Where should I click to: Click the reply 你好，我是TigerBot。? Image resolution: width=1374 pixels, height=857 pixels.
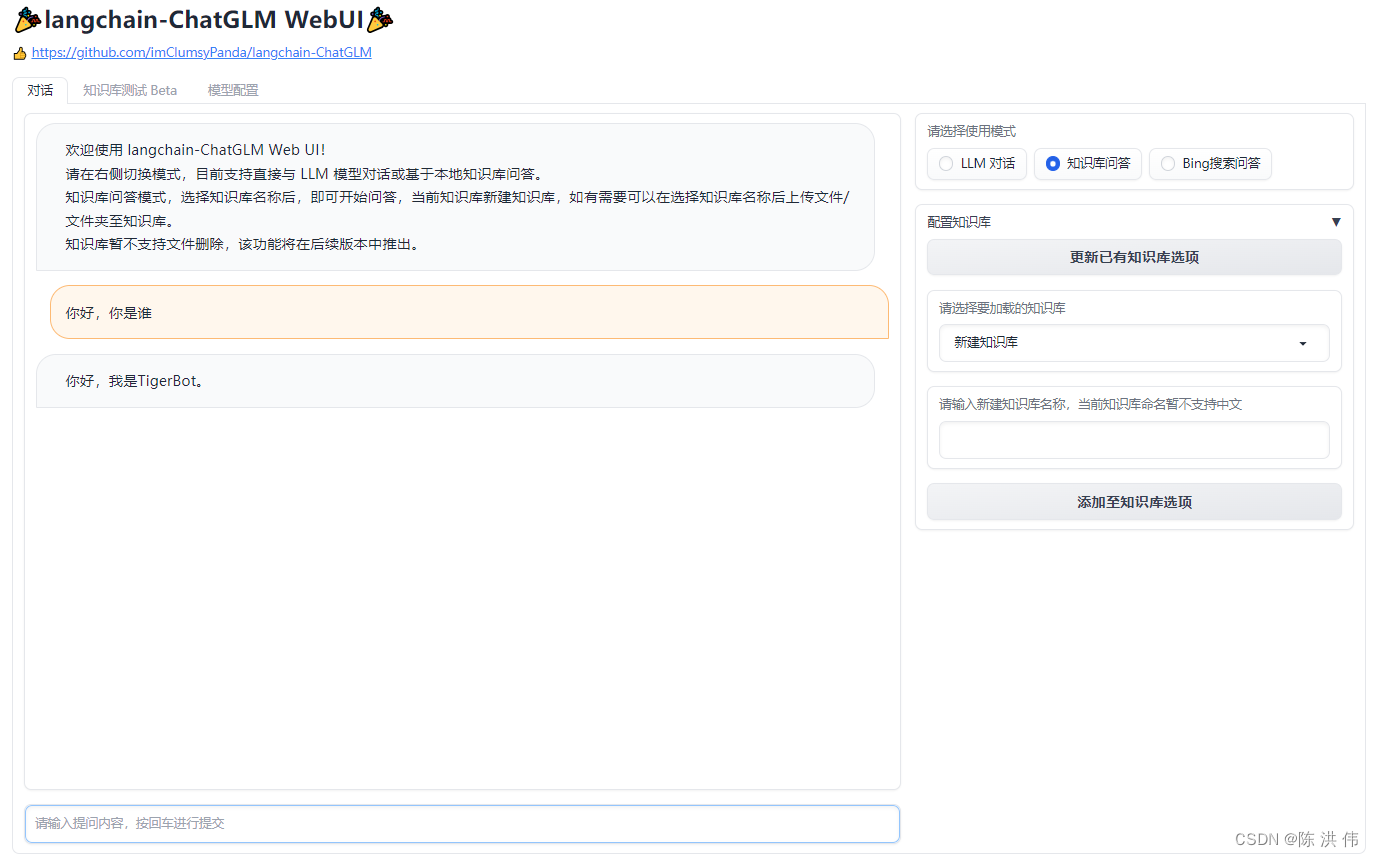click(455, 381)
